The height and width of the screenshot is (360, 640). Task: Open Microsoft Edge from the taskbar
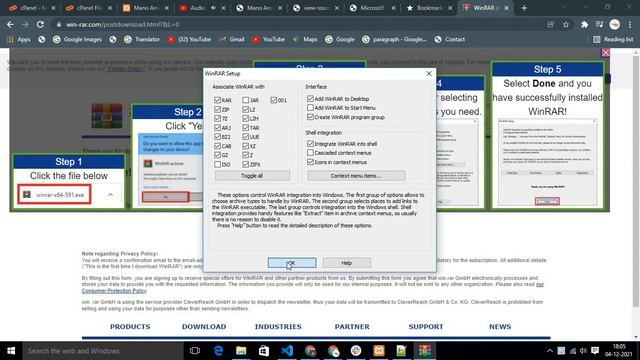(x=218, y=351)
